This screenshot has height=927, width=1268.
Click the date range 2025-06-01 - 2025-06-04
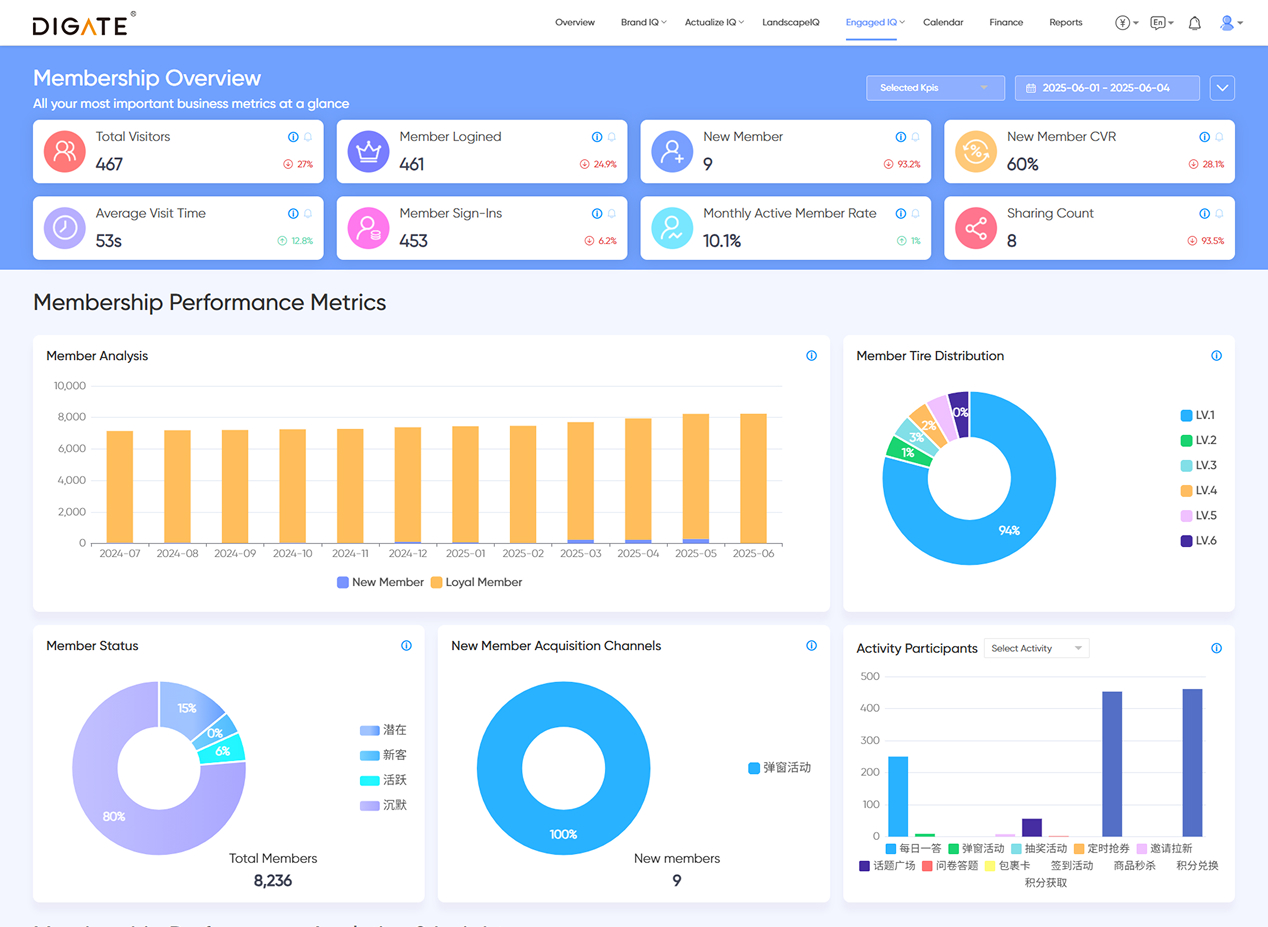(x=1107, y=88)
